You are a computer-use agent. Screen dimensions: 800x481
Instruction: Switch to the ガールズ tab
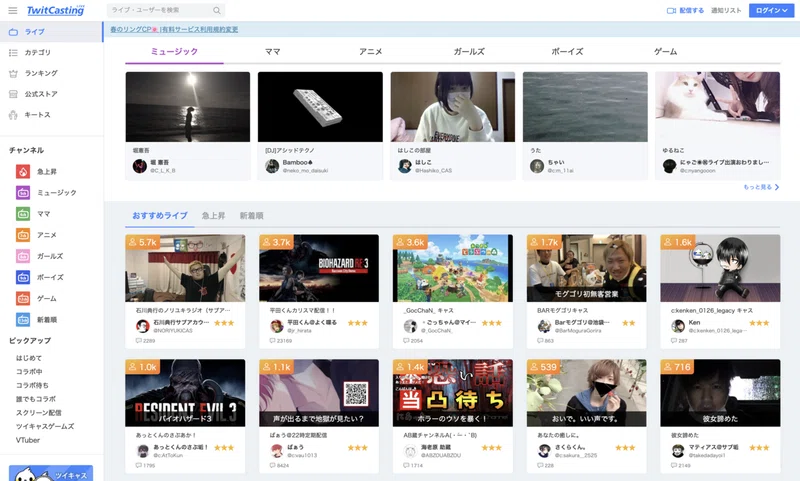469,52
